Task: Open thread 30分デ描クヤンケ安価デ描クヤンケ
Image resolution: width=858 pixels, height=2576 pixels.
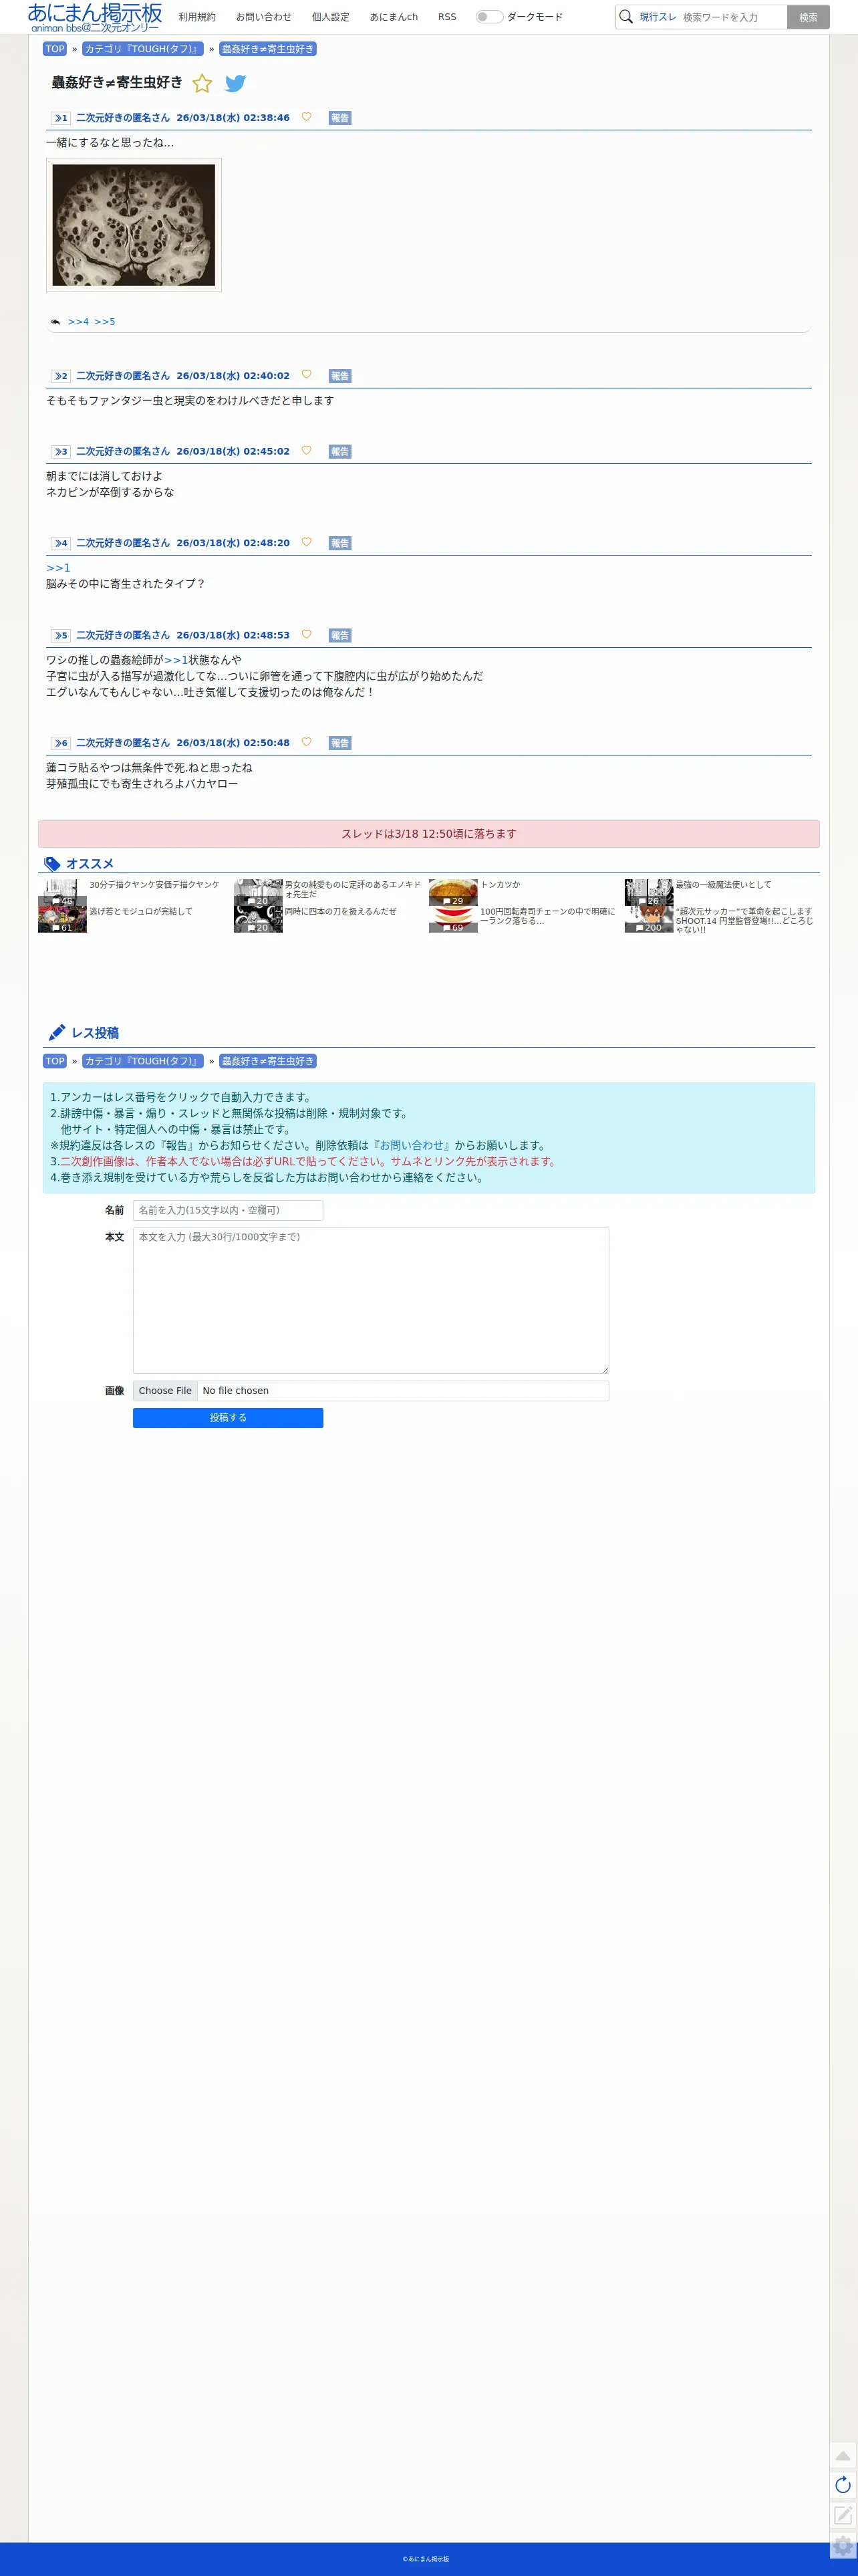Action: pyautogui.click(x=154, y=885)
